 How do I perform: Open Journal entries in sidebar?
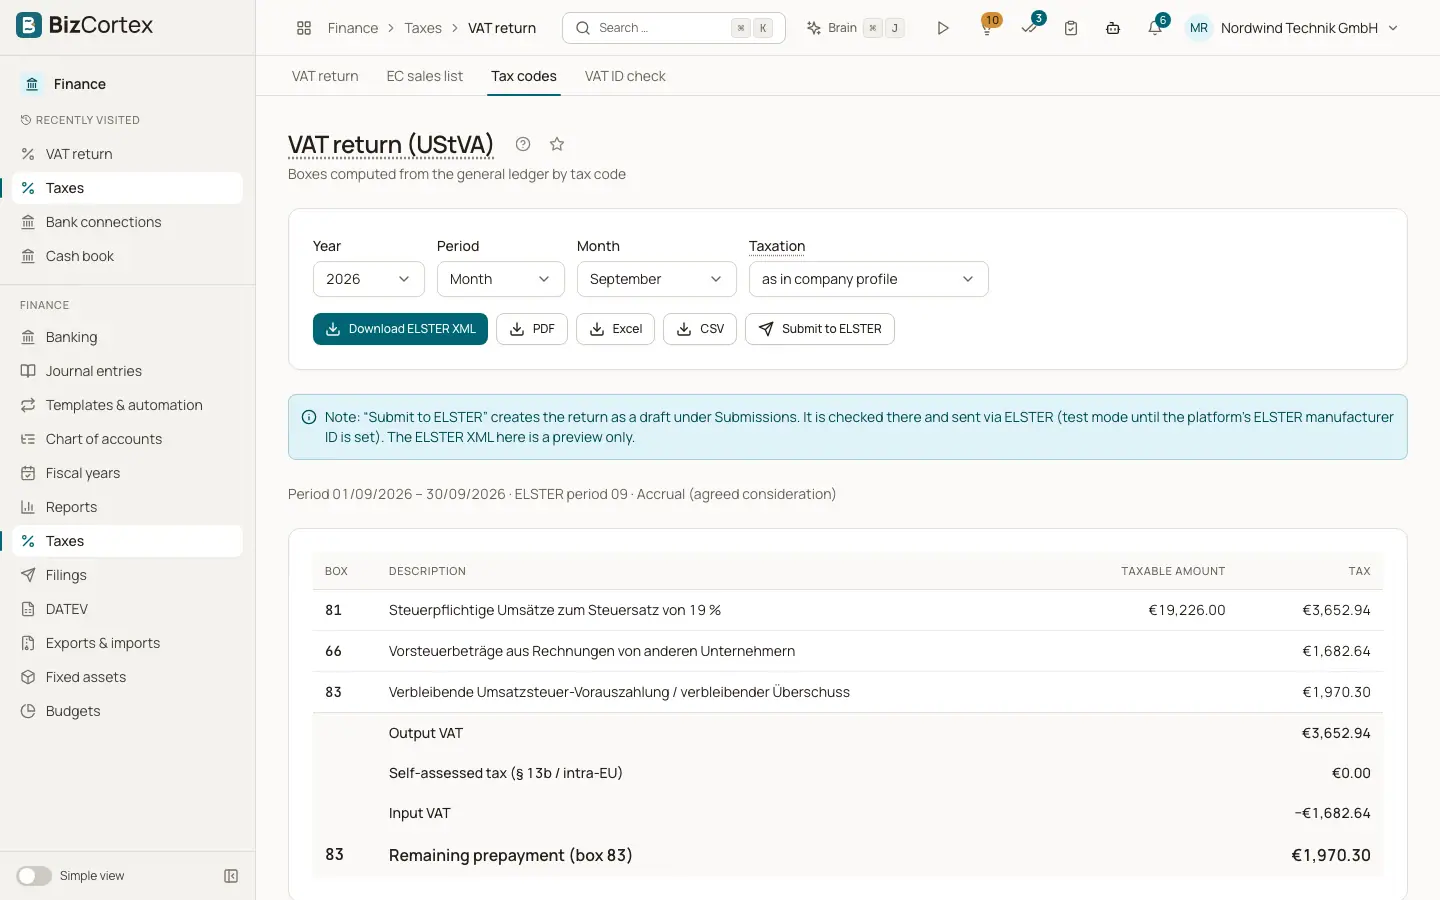point(127,371)
